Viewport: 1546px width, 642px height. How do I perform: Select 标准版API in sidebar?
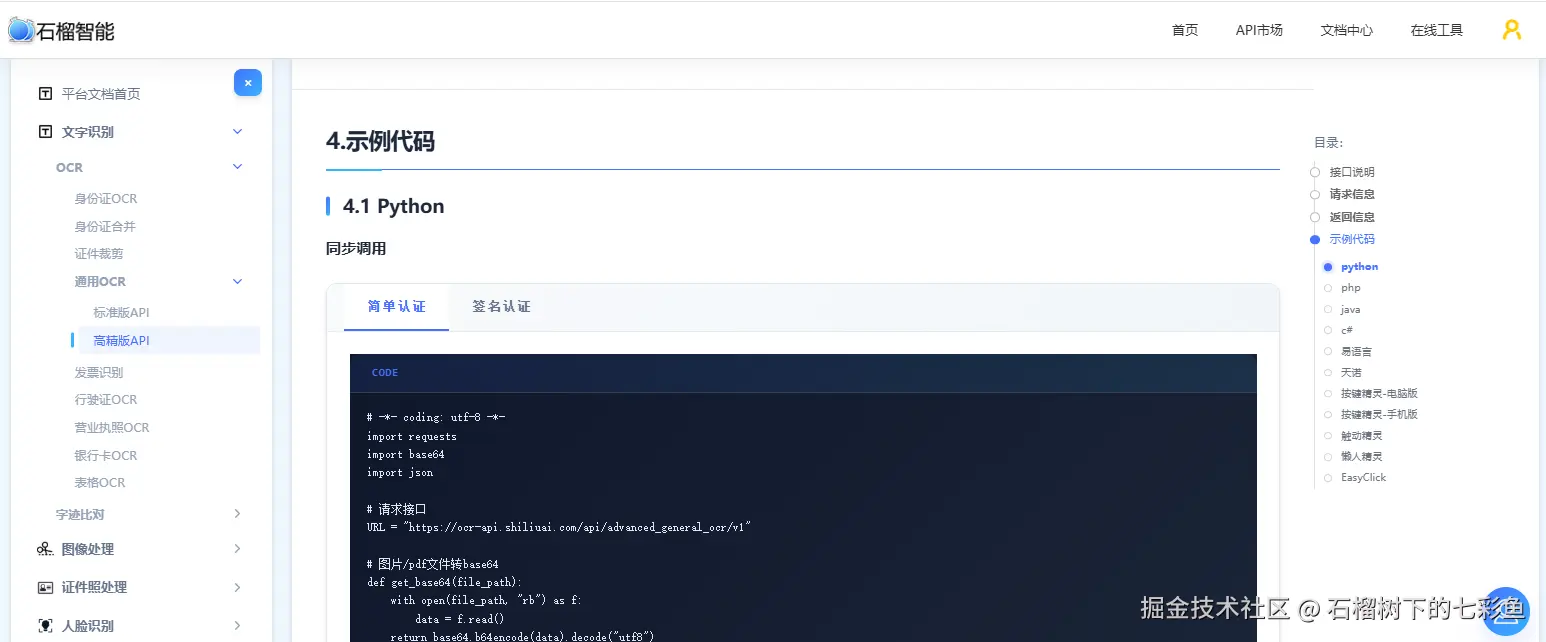pos(121,313)
